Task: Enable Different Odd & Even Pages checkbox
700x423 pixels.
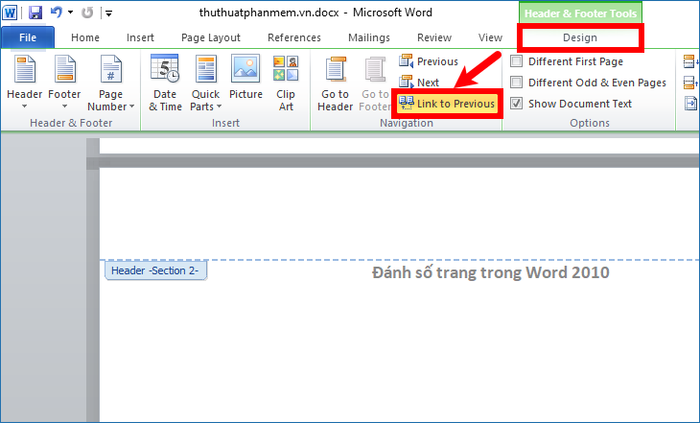Action: (x=517, y=82)
